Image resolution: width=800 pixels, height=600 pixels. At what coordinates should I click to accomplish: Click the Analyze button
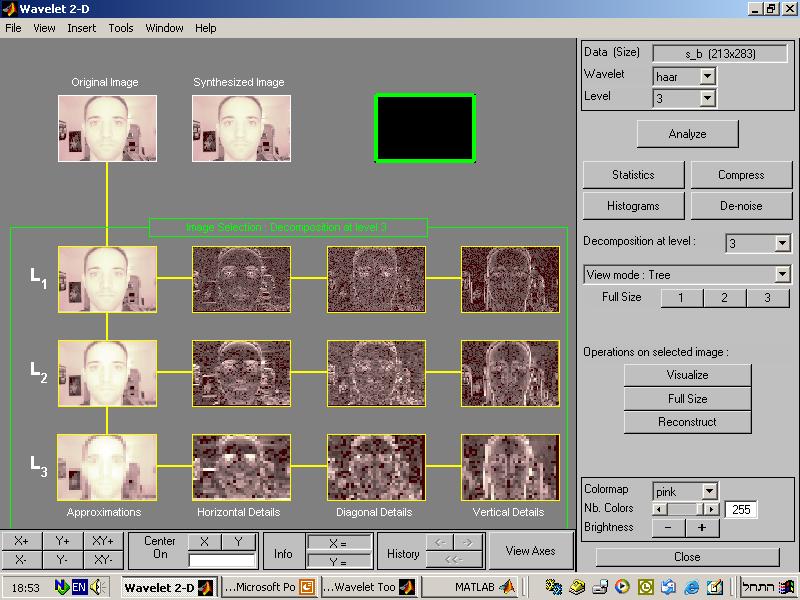click(x=687, y=134)
